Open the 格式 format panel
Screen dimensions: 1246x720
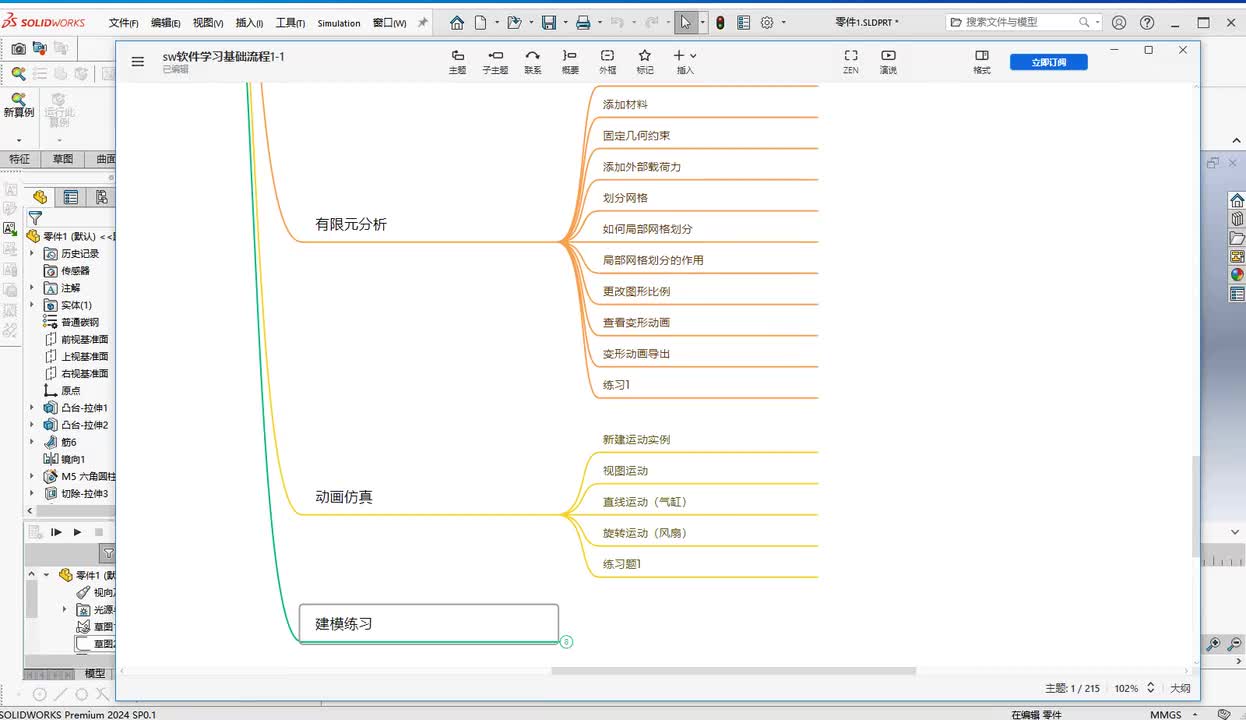(x=982, y=61)
